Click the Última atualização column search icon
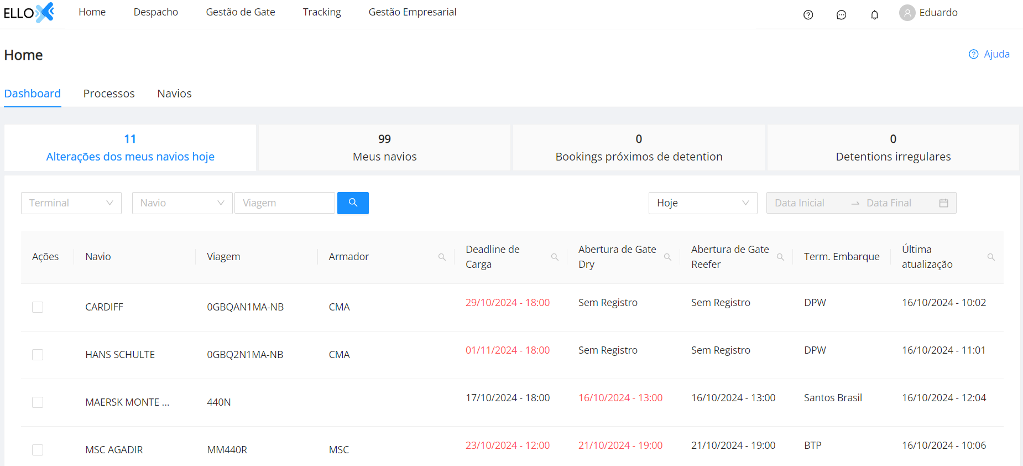The image size is (1023, 466). 991,257
